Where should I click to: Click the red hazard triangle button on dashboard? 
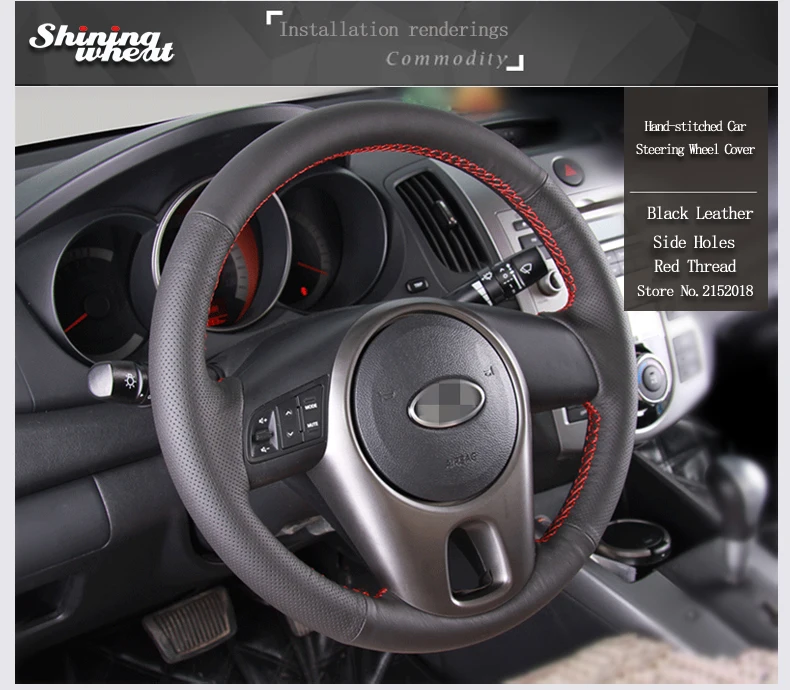568,171
